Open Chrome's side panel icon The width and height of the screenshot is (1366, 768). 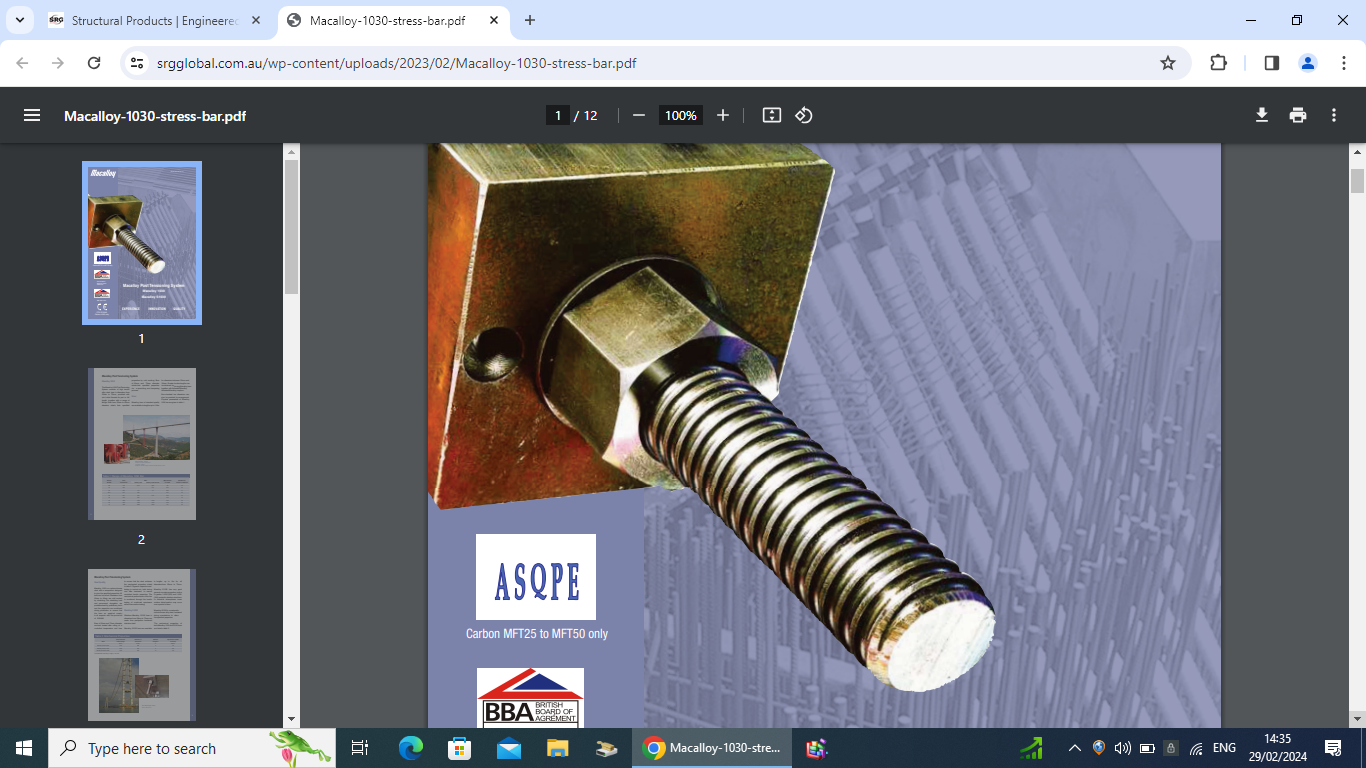[x=1271, y=62]
